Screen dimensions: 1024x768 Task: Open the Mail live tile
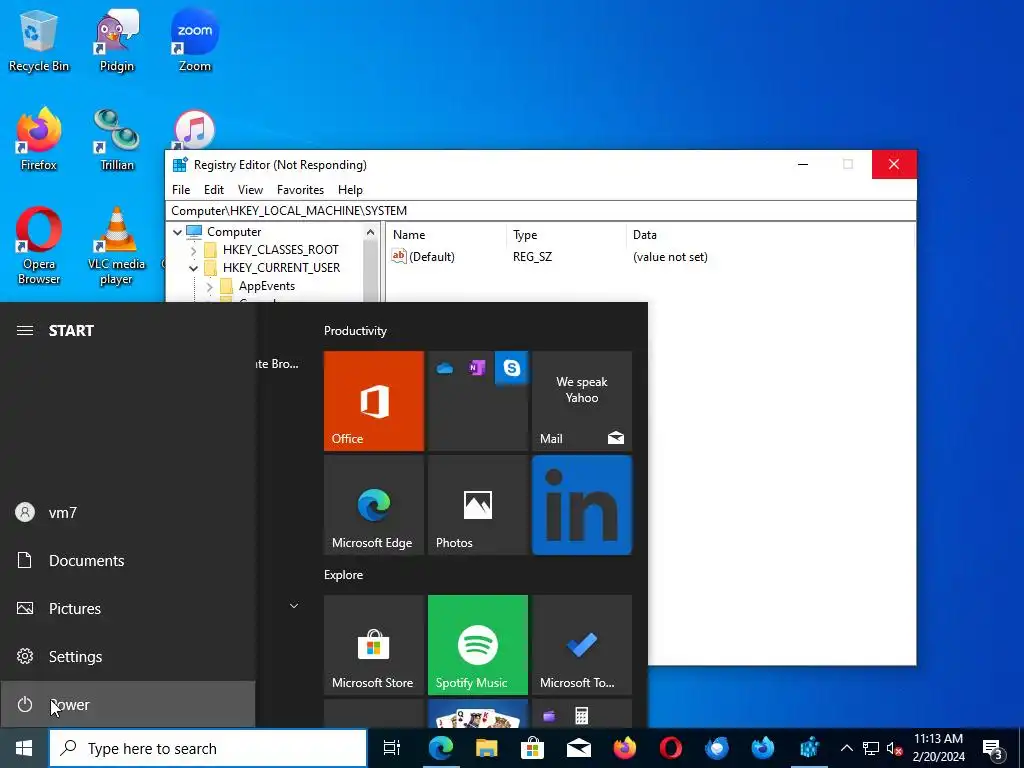pos(582,401)
